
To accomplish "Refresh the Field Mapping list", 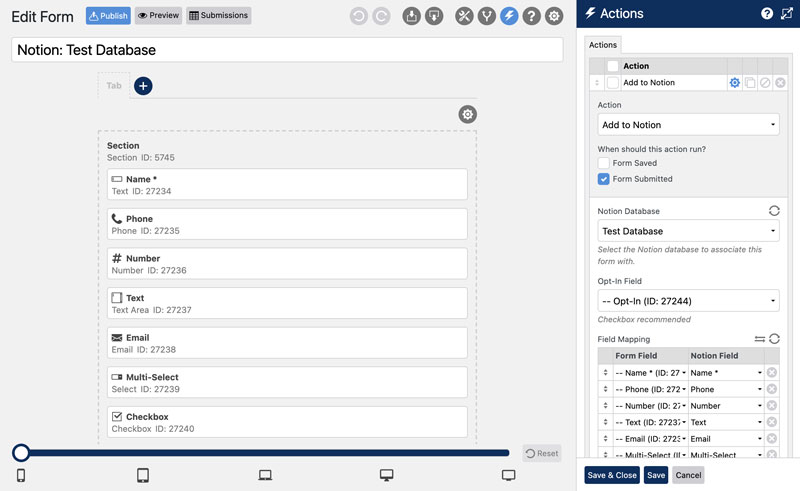I will [x=774, y=339].
